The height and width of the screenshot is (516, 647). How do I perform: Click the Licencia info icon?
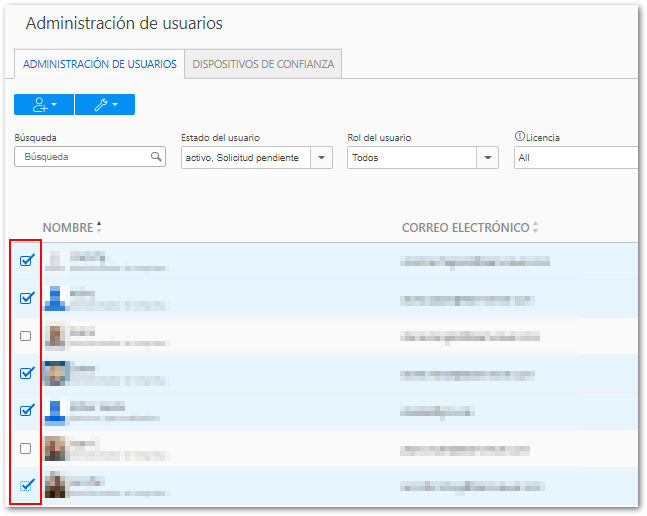[519, 136]
